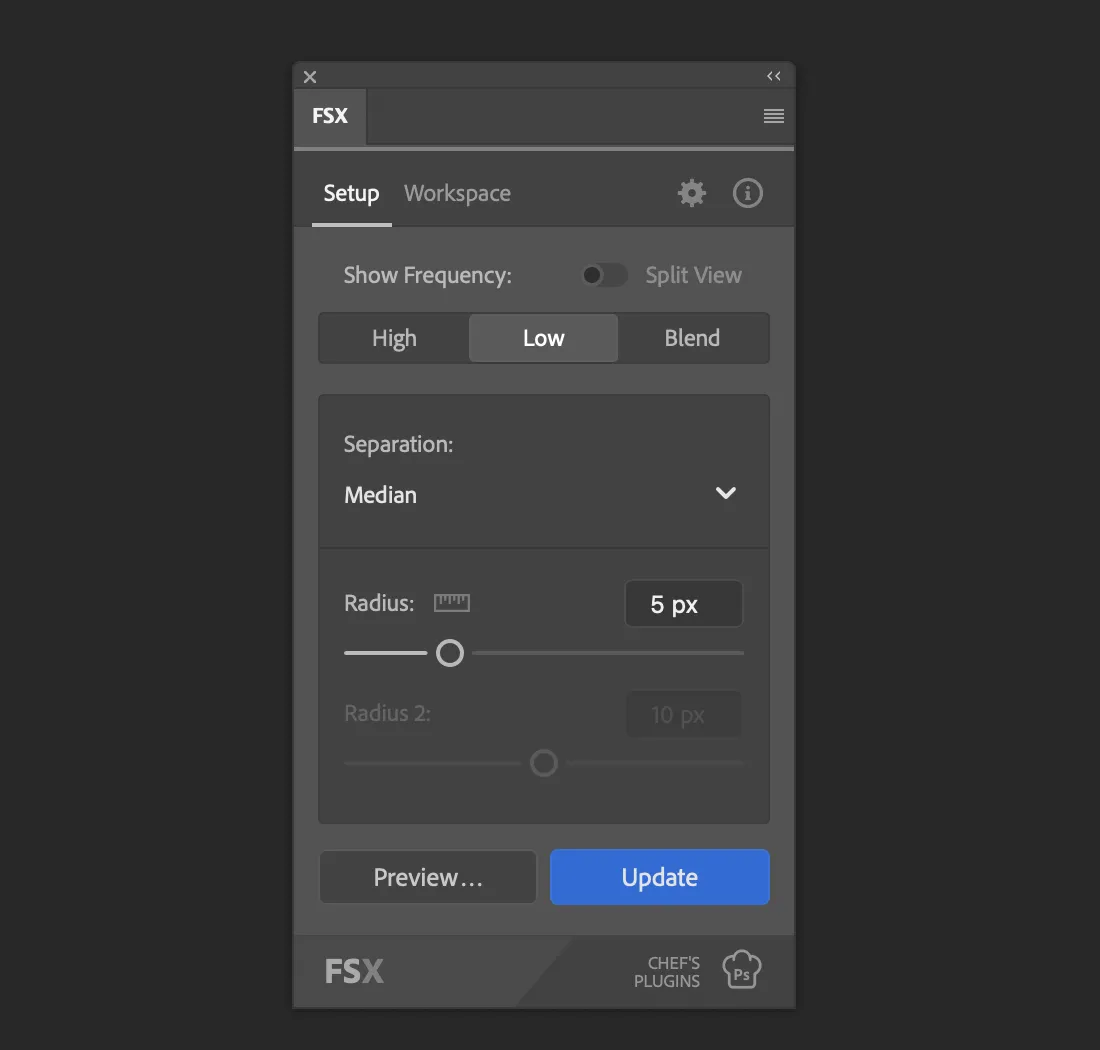Screen dimensions: 1100x1050
Task: Click the Preview… button
Action: tap(428, 877)
